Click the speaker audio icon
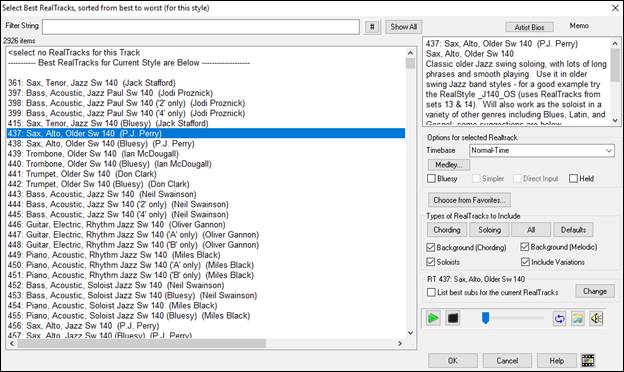The width and height of the screenshot is (624, 372). click(x=596, y=318)
